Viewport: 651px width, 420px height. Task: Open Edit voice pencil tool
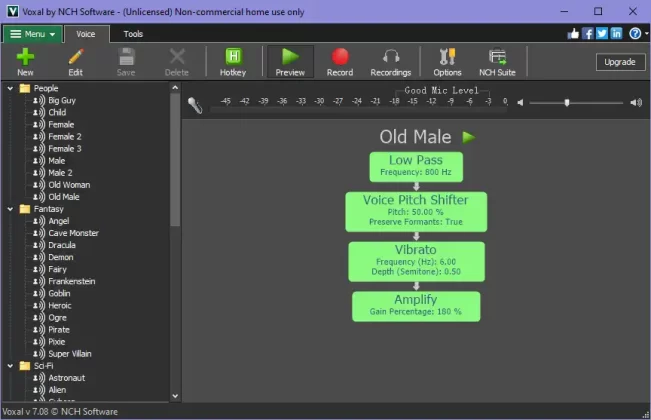[x=76, y=57]
